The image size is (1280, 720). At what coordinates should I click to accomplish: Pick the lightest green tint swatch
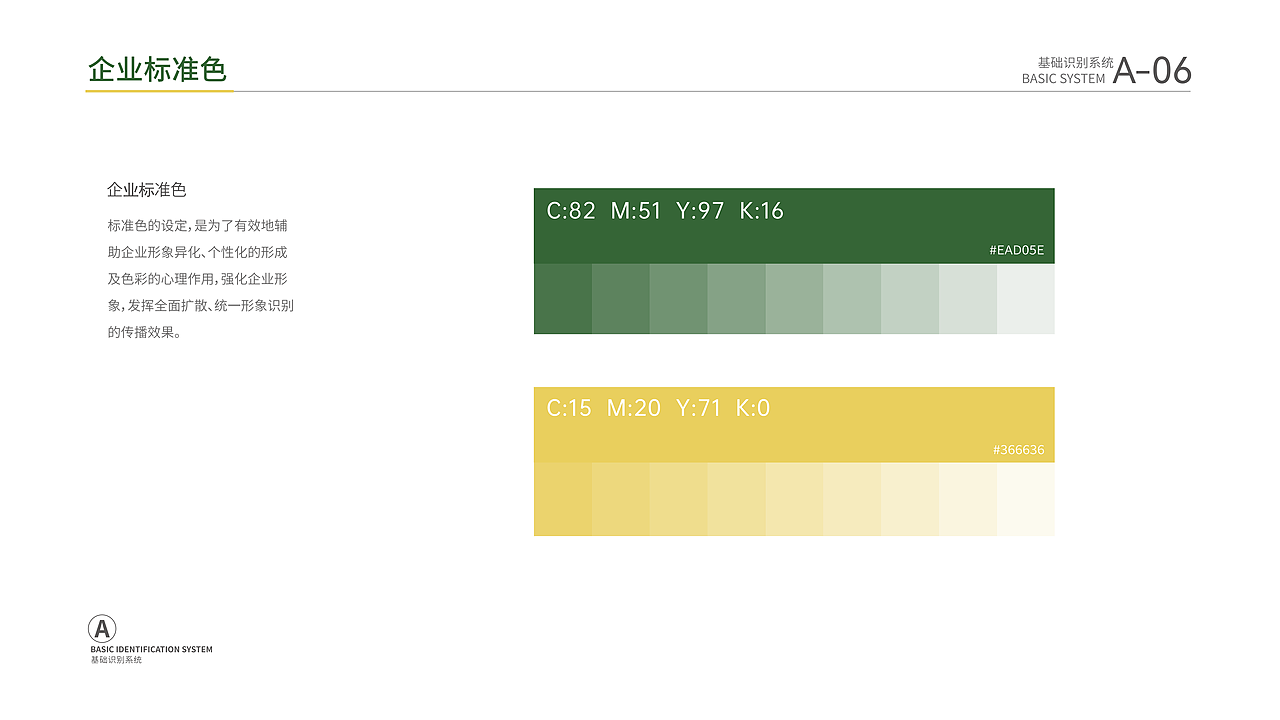pos(1025,299)
